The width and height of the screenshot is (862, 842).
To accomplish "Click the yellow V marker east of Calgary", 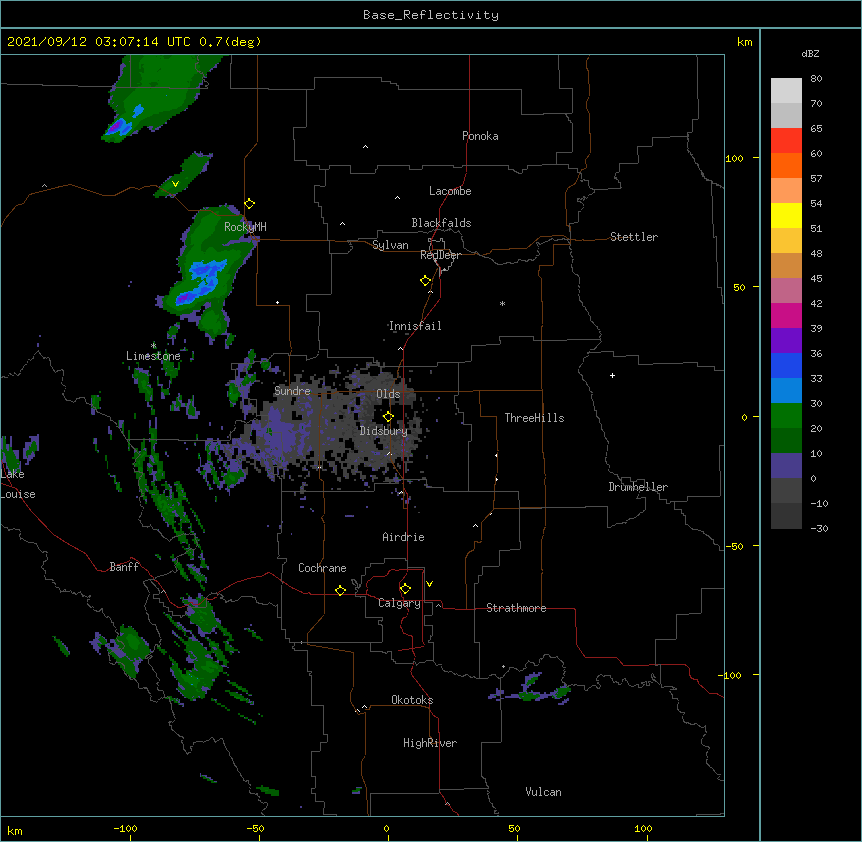I will click(429, 584).
